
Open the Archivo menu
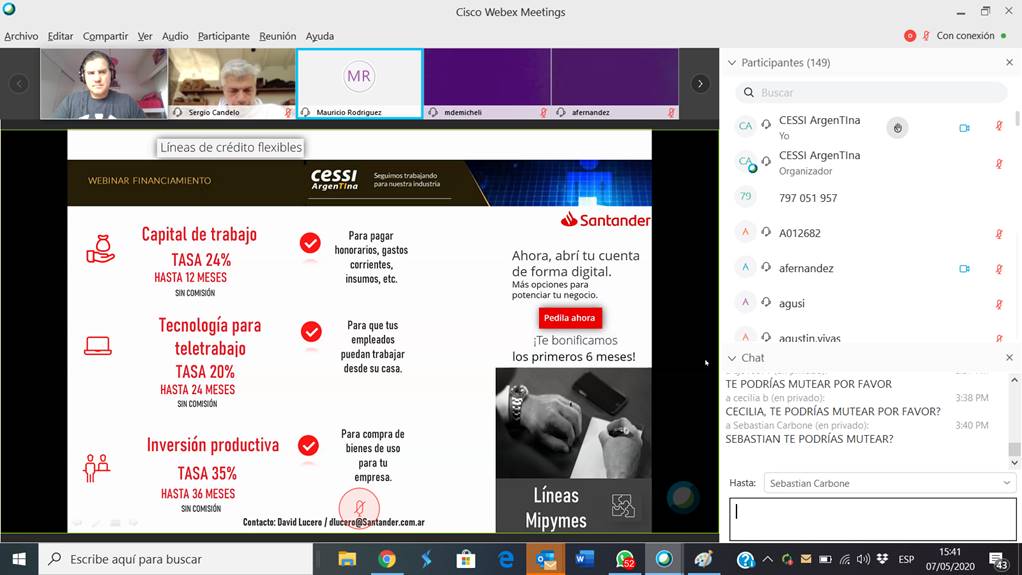pyautogui.click(x=22, y=36)
